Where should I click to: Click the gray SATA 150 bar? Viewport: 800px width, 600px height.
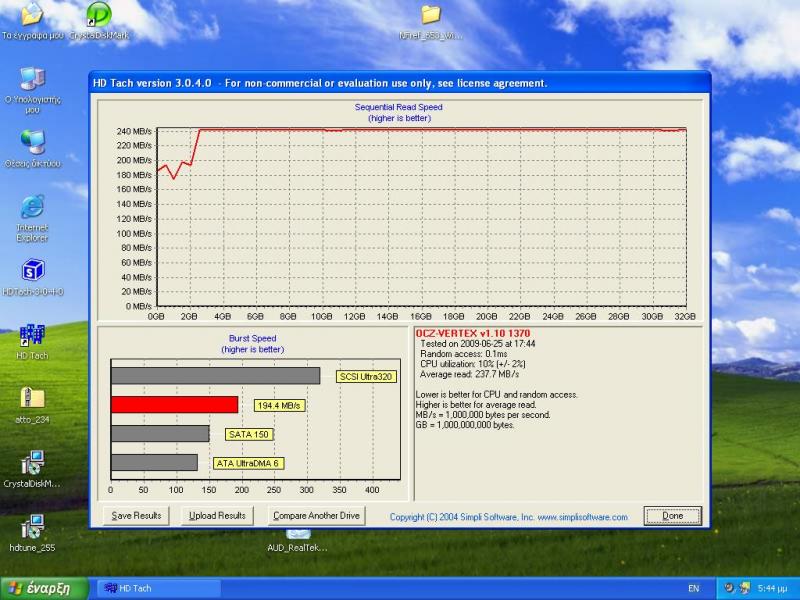pos(160,434)
